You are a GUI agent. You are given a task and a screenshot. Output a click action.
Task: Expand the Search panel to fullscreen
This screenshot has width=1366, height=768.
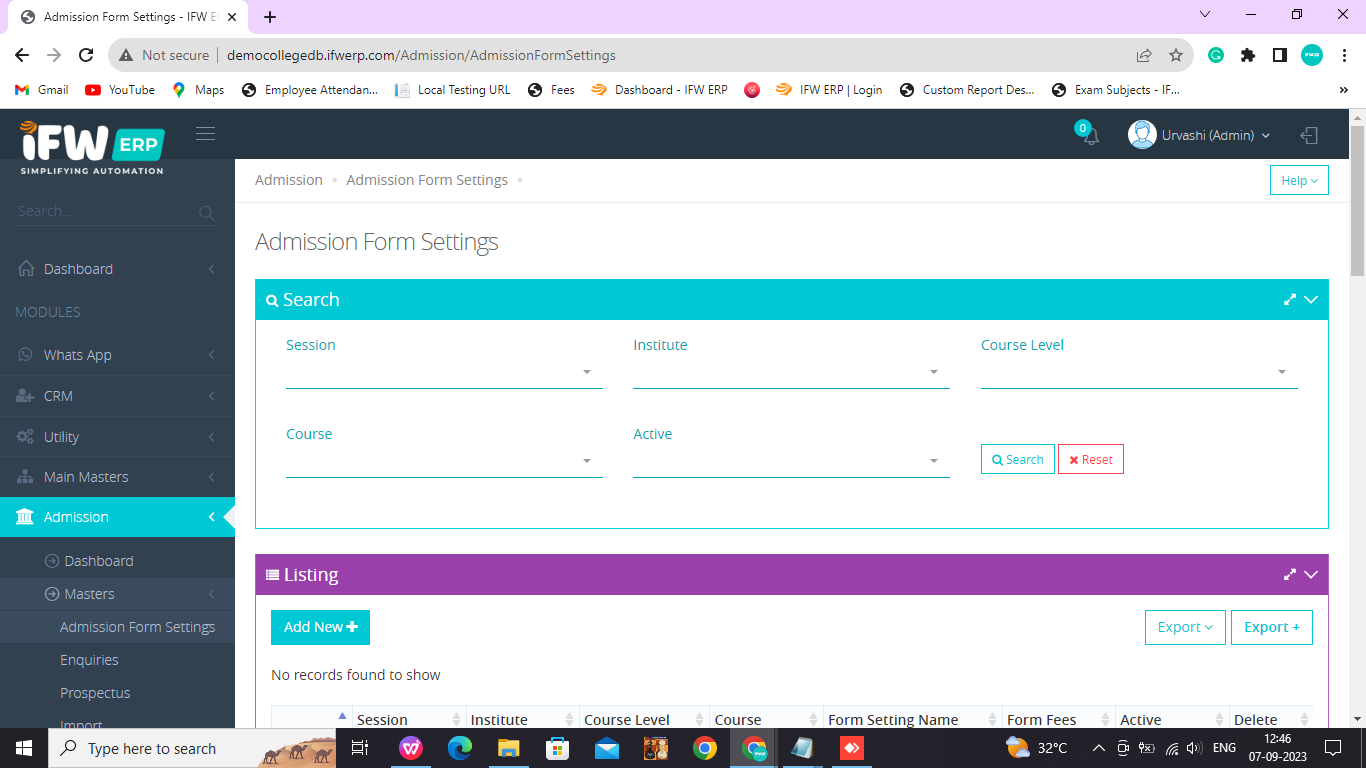[1290, 299]
